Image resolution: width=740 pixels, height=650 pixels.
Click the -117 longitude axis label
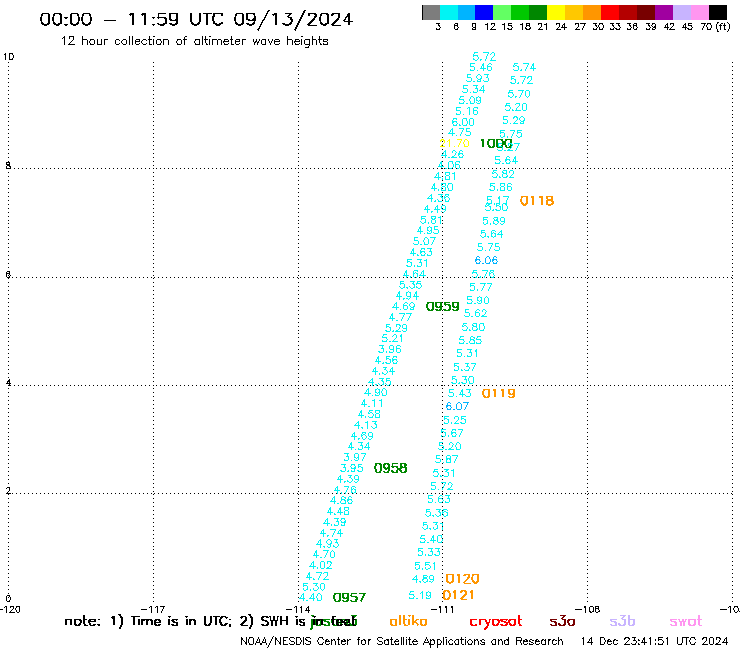[153, 609]
